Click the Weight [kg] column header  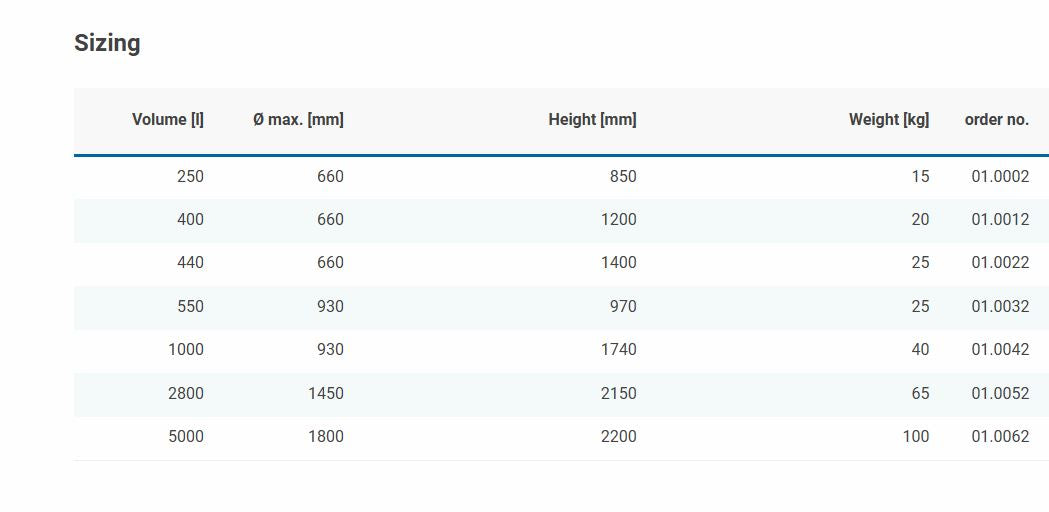tap(888, 120)
